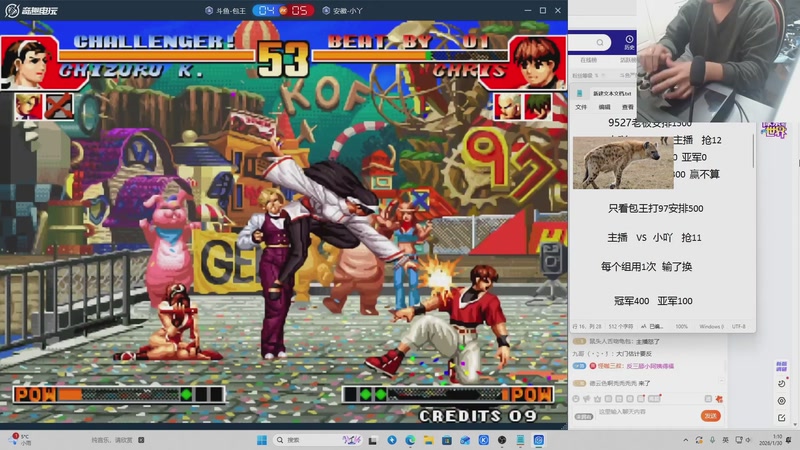Open the 查看 menu in Notepad

[628, 107]
